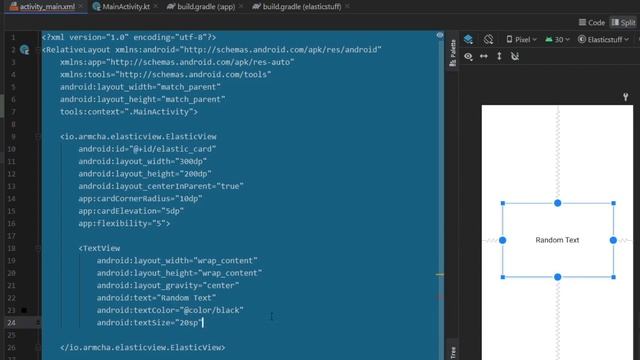Click the bottom-left resize handle of card
Image resolution: width=640 pixels, height=360 pixels.
[503, 277]
